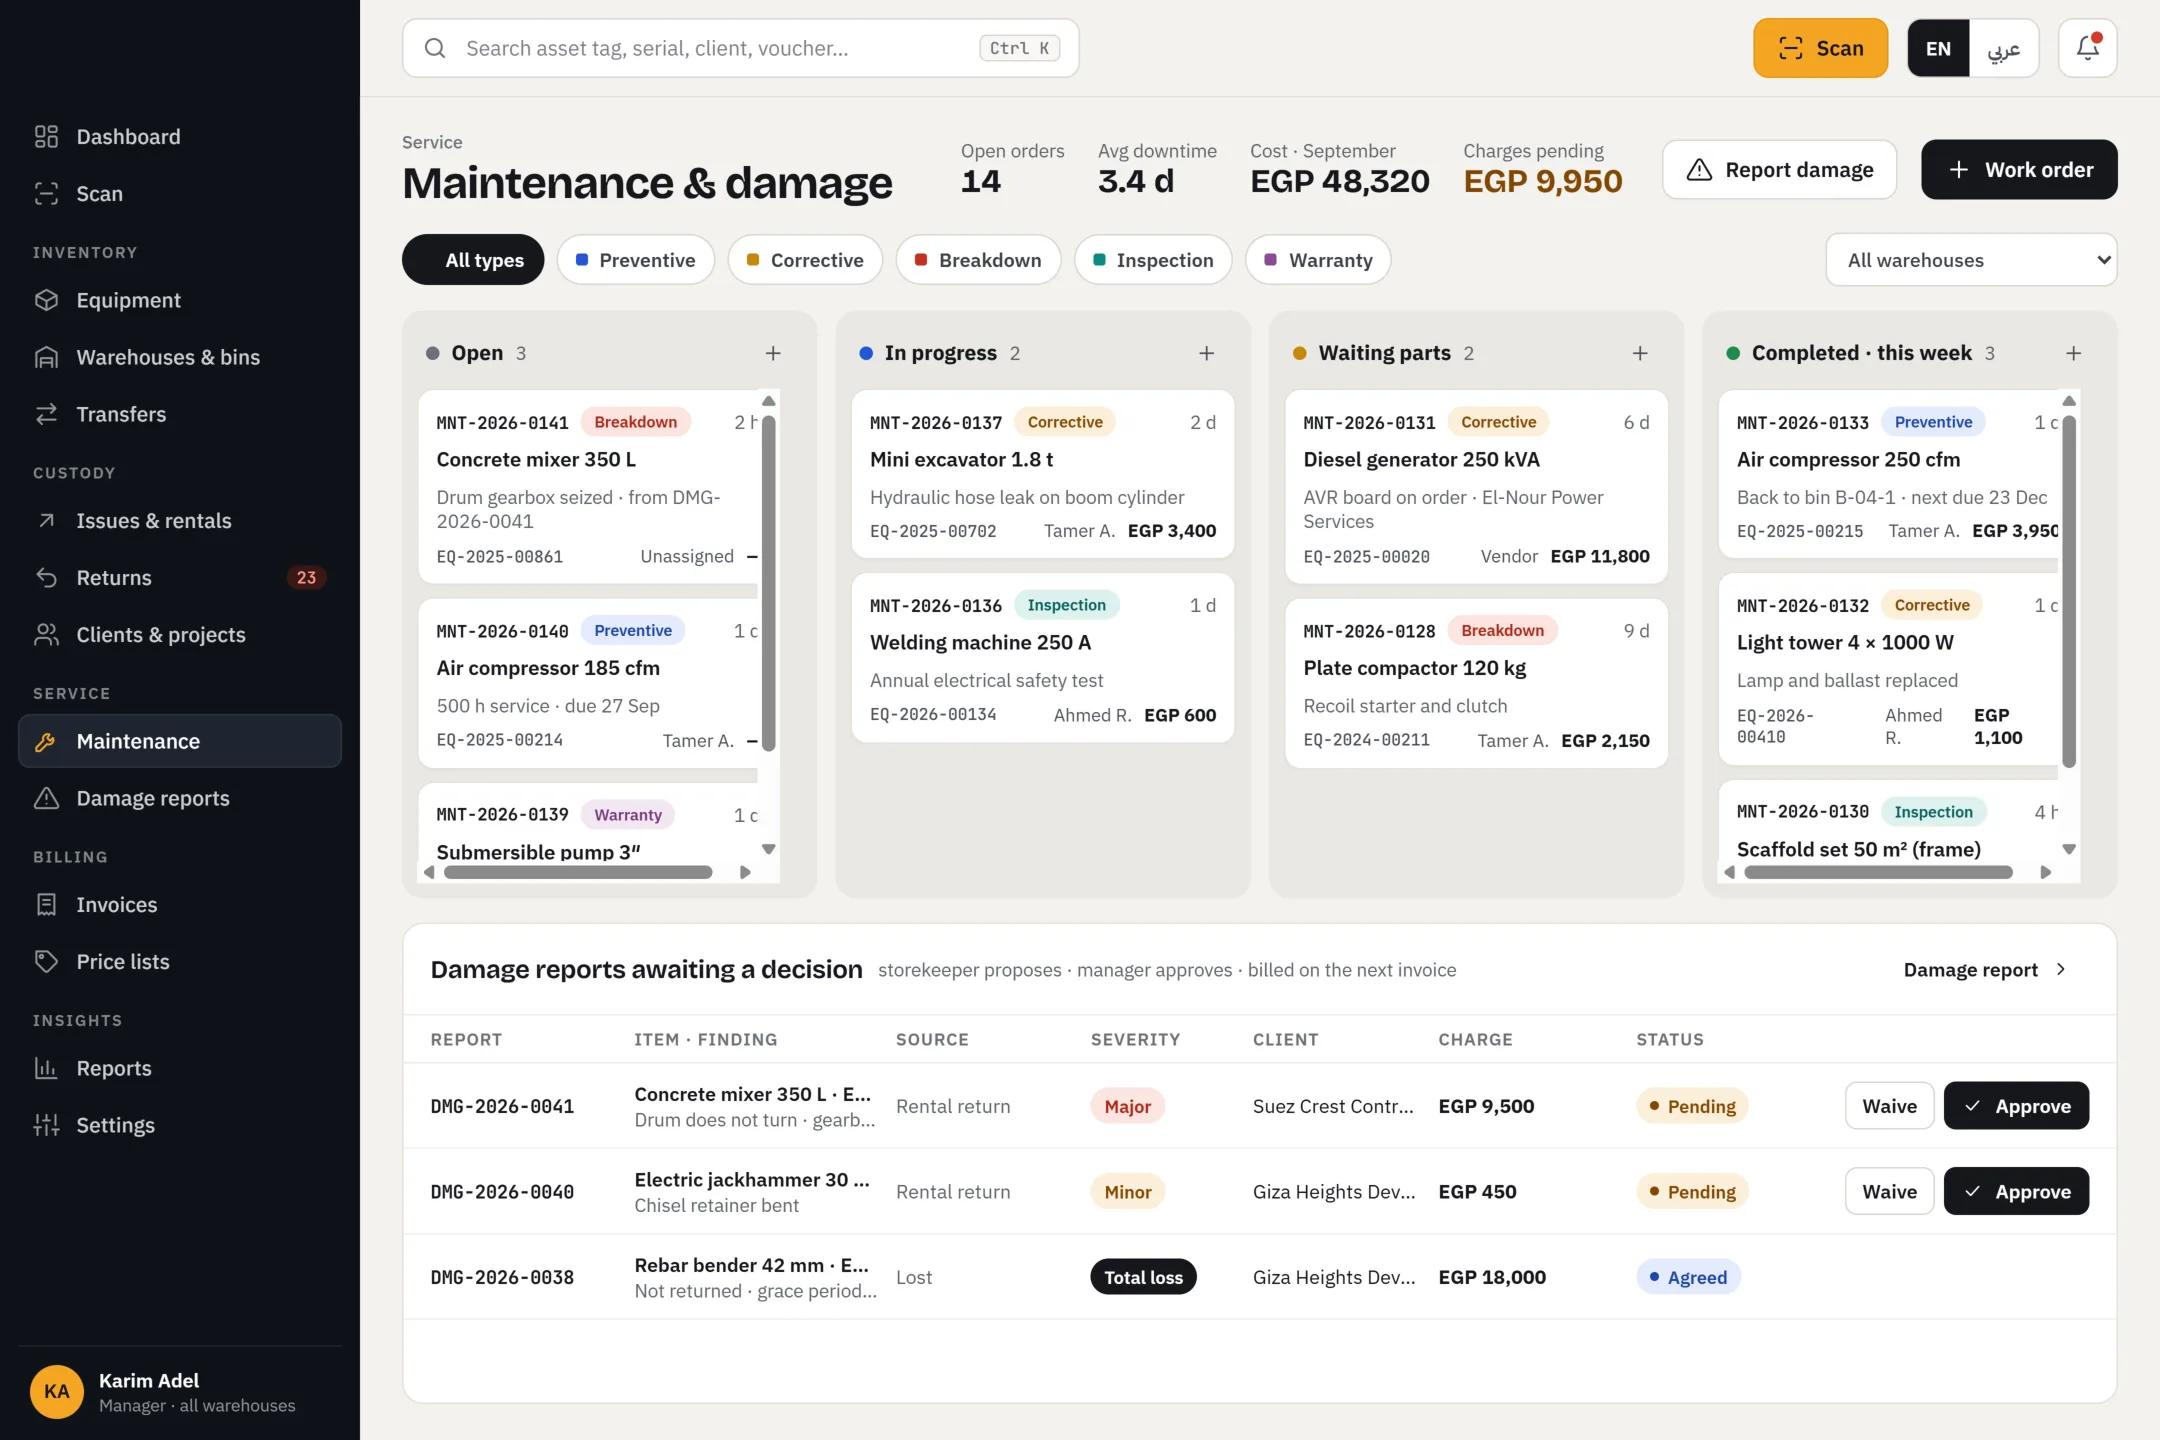Image resolution: width=2160 pixels, height=1440 pixels.
Task: Select Maintenance in the sidebar
Action: point(180,741)
